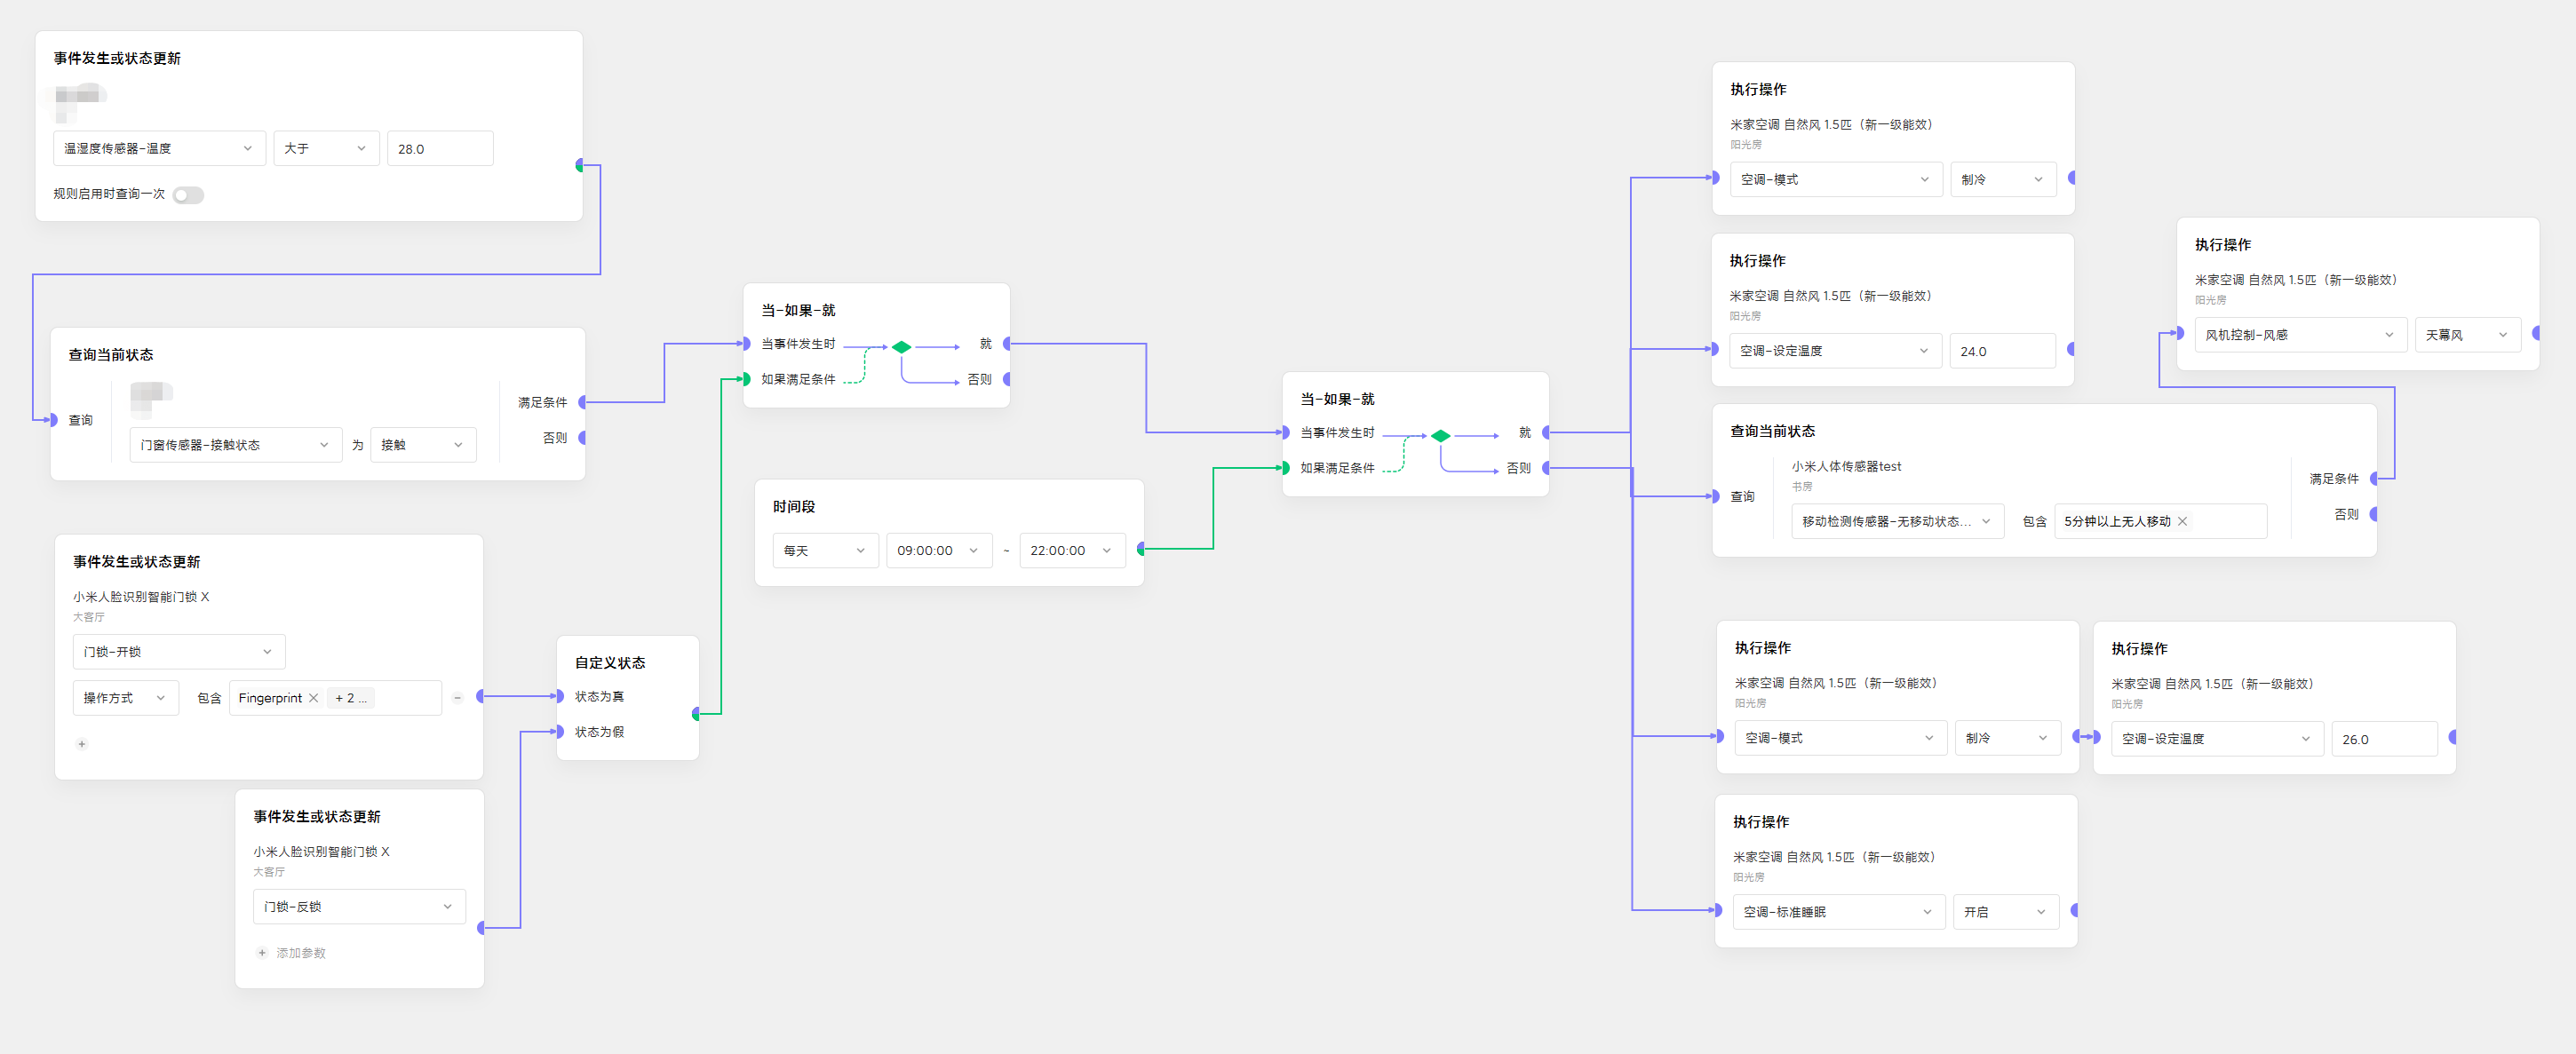Remove the 5分钟以上无人移动 tag
This screenshot has width=2576, height=1054.
click(x=2182, y=521)
